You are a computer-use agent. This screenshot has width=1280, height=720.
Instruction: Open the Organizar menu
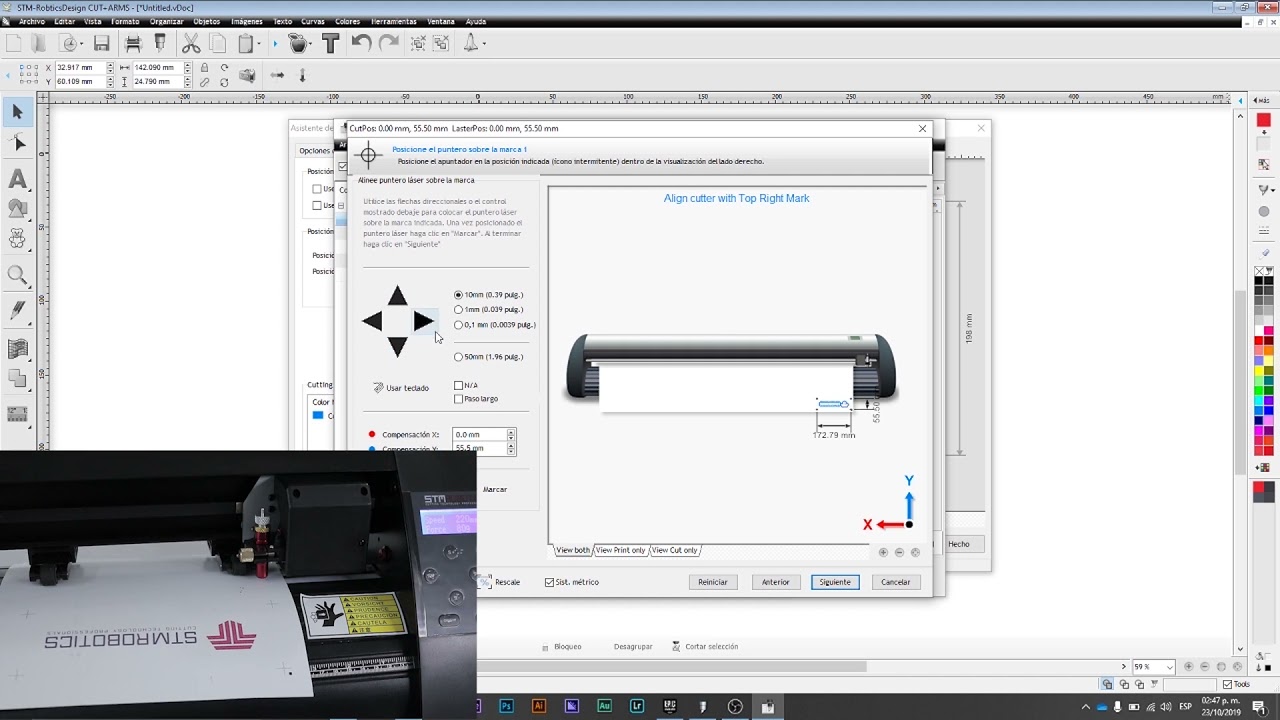pos(167,21)
